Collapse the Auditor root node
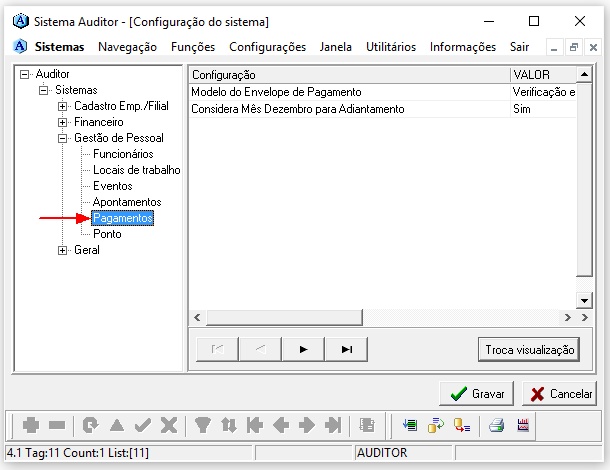The height and width of the screenshot is (470, 610). coord(25,74)
